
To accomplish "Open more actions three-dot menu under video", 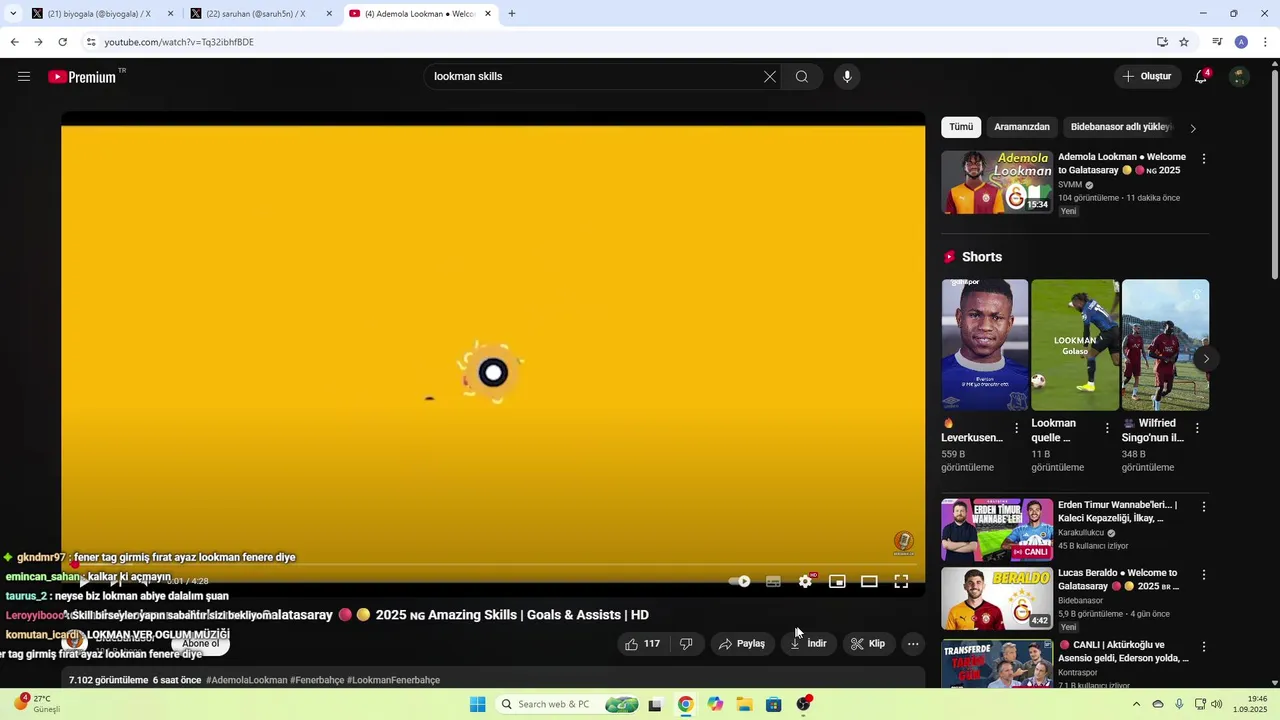I will 913,644.
